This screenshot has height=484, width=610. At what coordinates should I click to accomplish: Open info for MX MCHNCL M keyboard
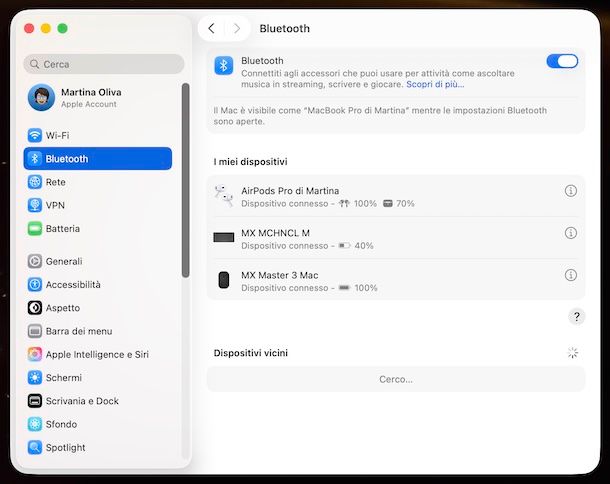click(x=570, y=233)
